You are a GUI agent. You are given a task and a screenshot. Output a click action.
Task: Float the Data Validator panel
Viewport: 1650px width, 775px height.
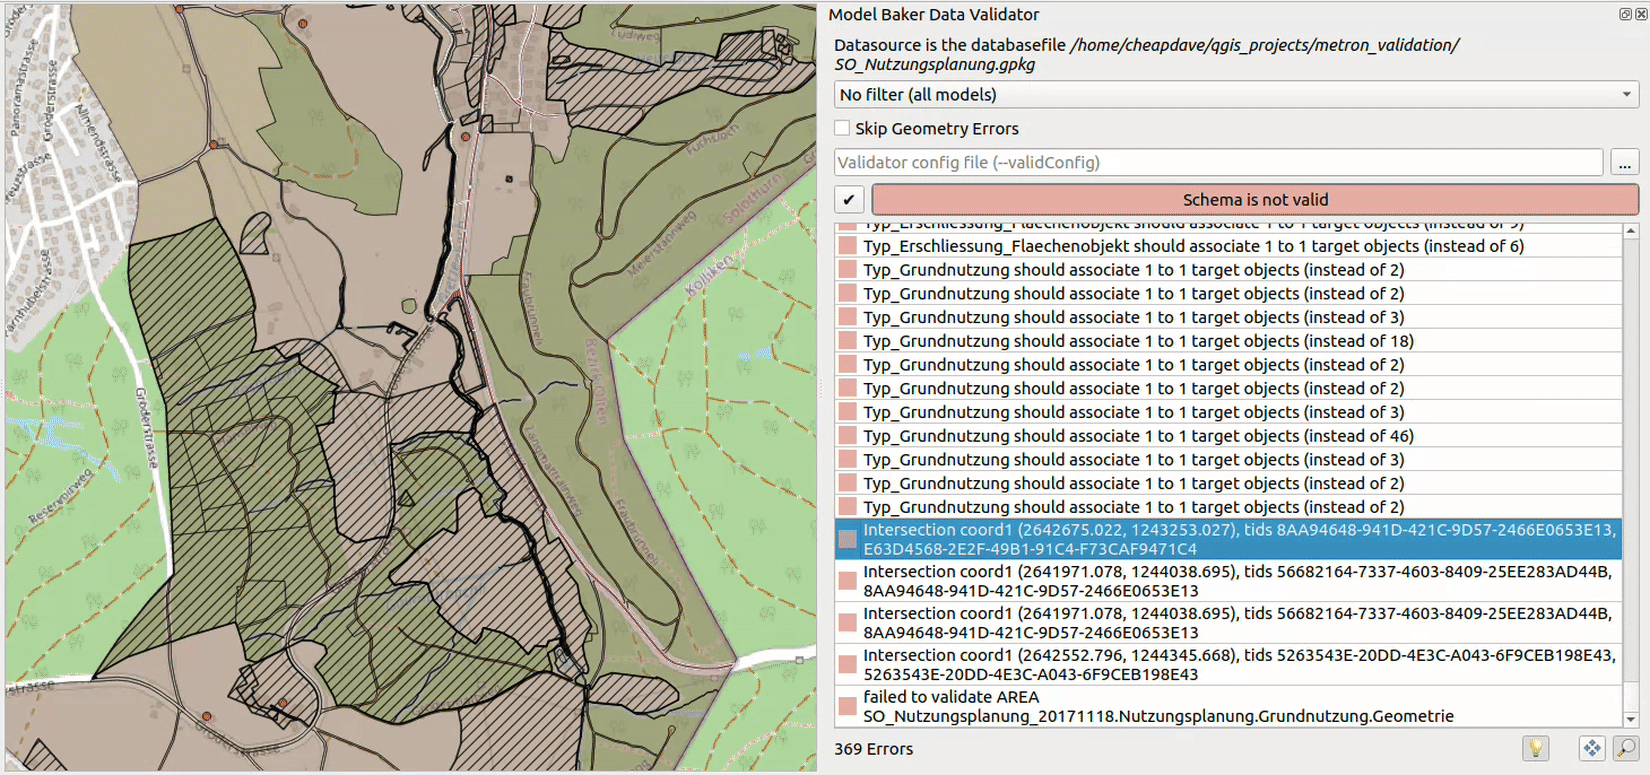click(x=1625, y=14)
